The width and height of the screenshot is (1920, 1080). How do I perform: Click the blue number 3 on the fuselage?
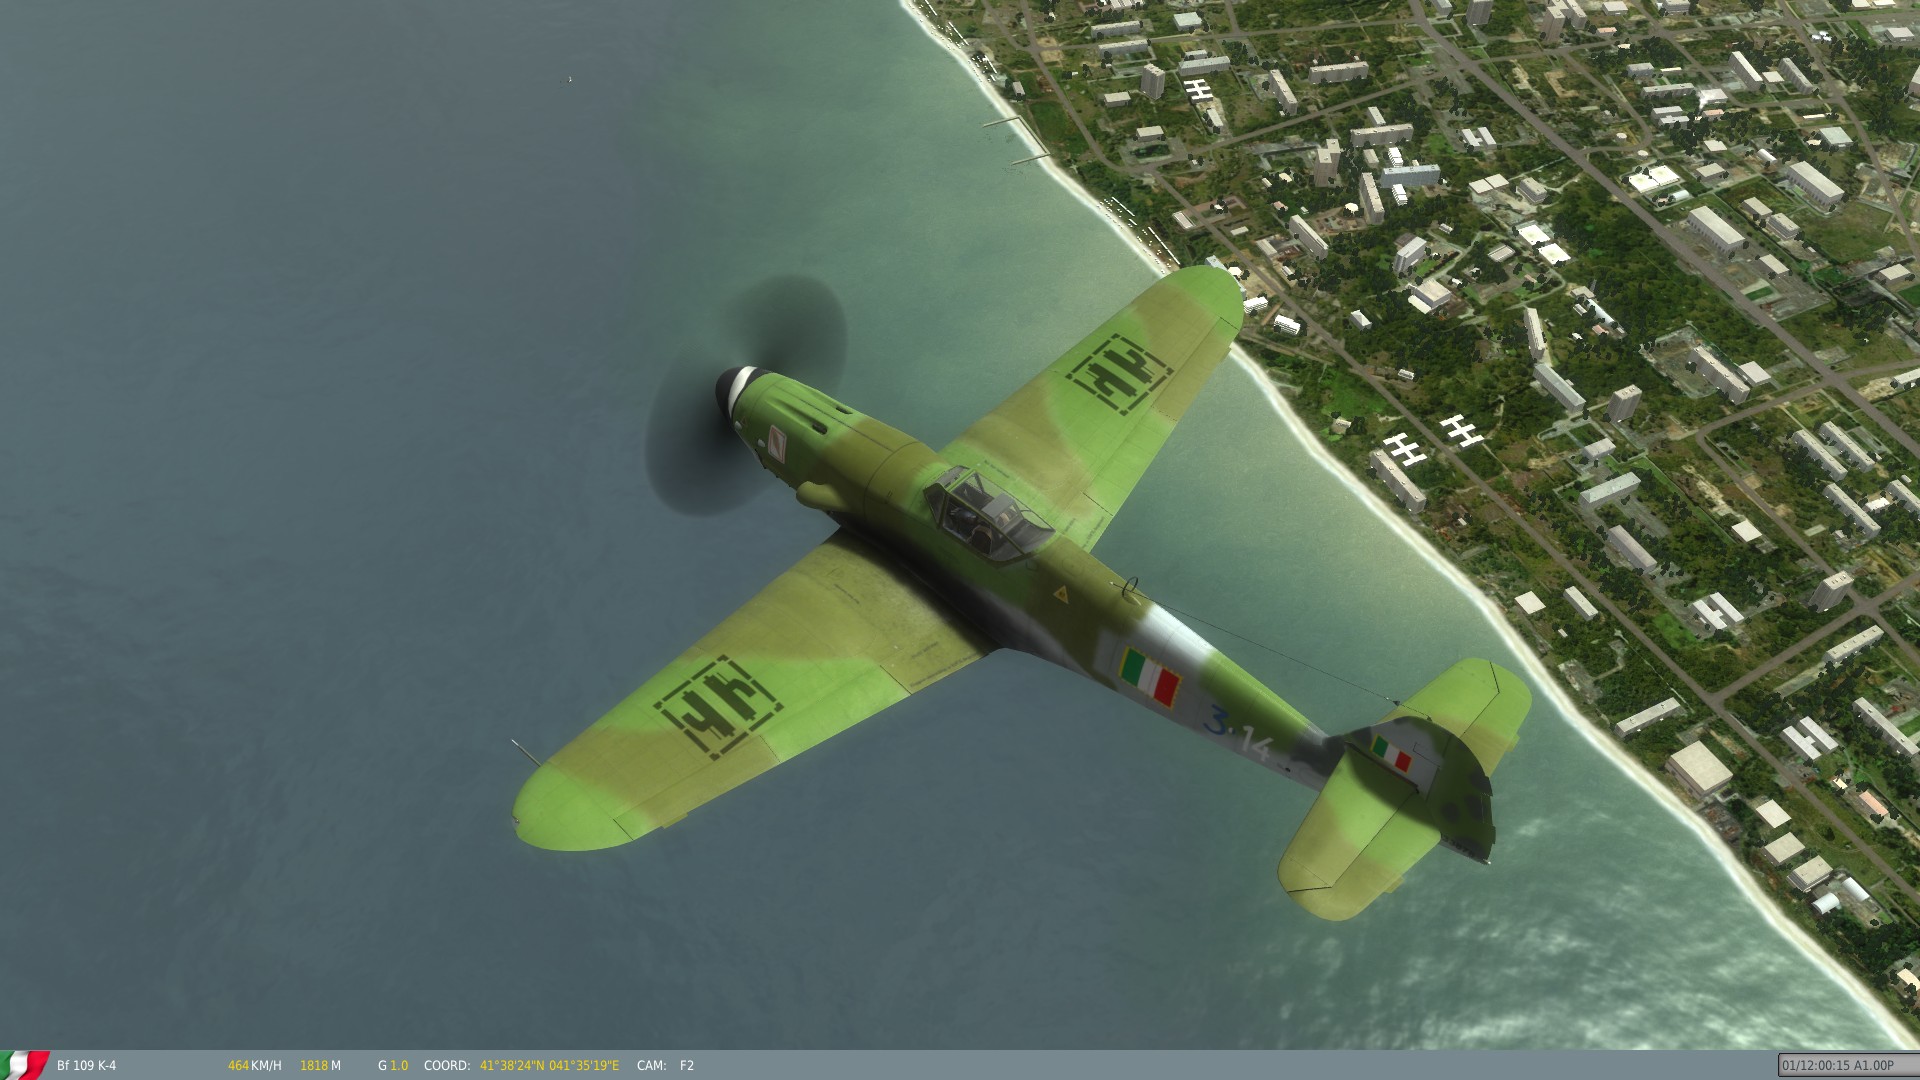[1217, 720]
